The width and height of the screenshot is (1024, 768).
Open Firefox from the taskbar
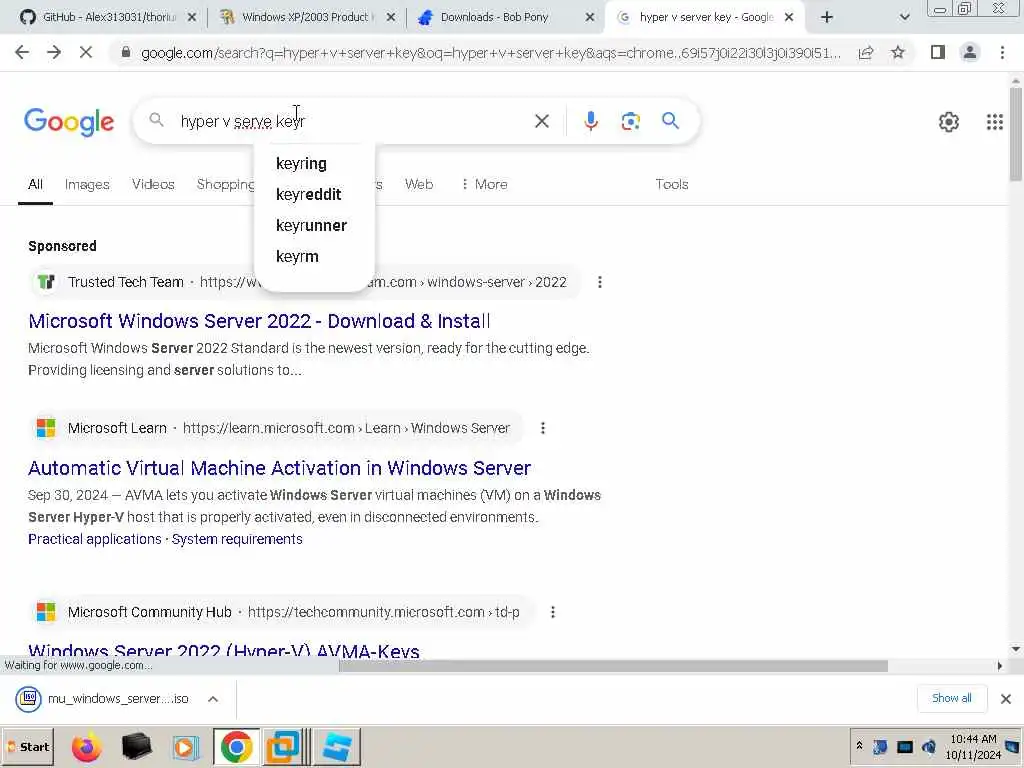[86, 746]
